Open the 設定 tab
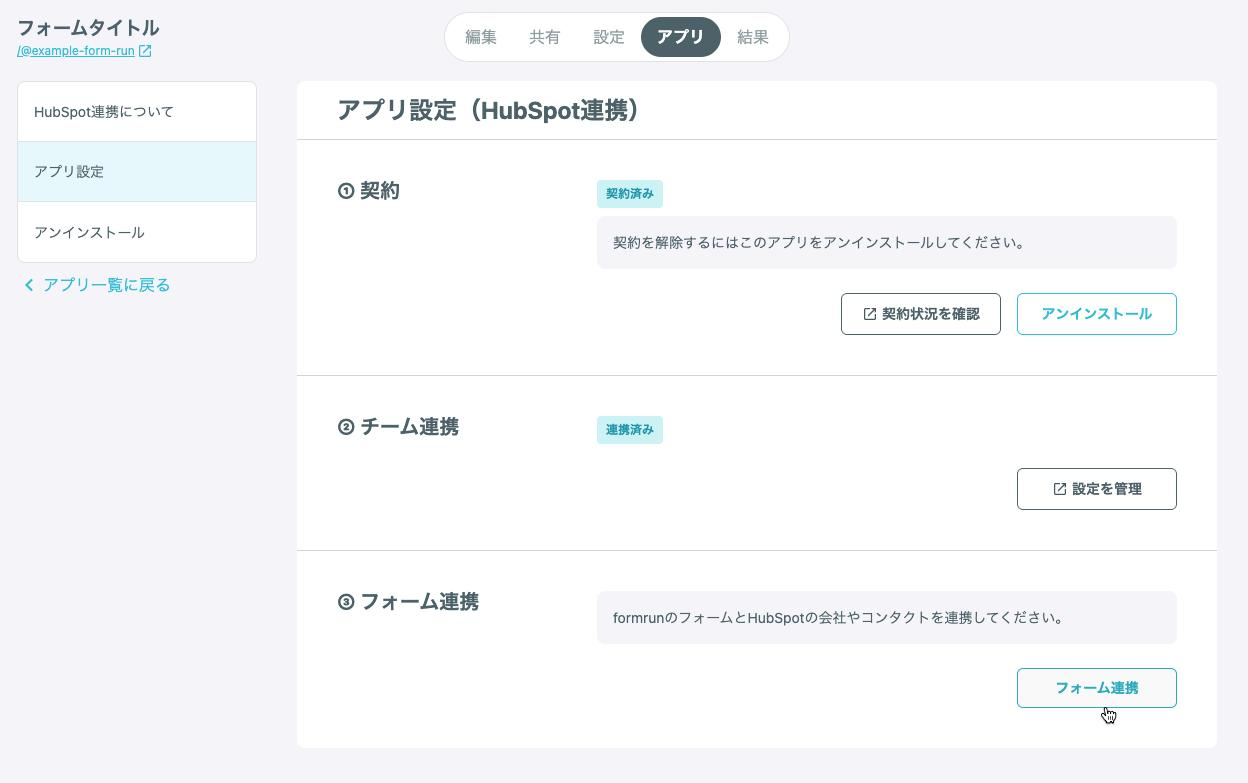1248x783 pixels. 609,37
